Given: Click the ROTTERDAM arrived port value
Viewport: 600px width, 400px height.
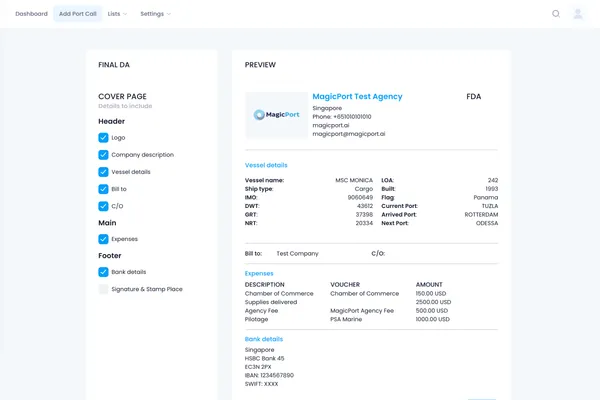Looking at the screenshot, I should pyautogui.click(x=481, y=215).
